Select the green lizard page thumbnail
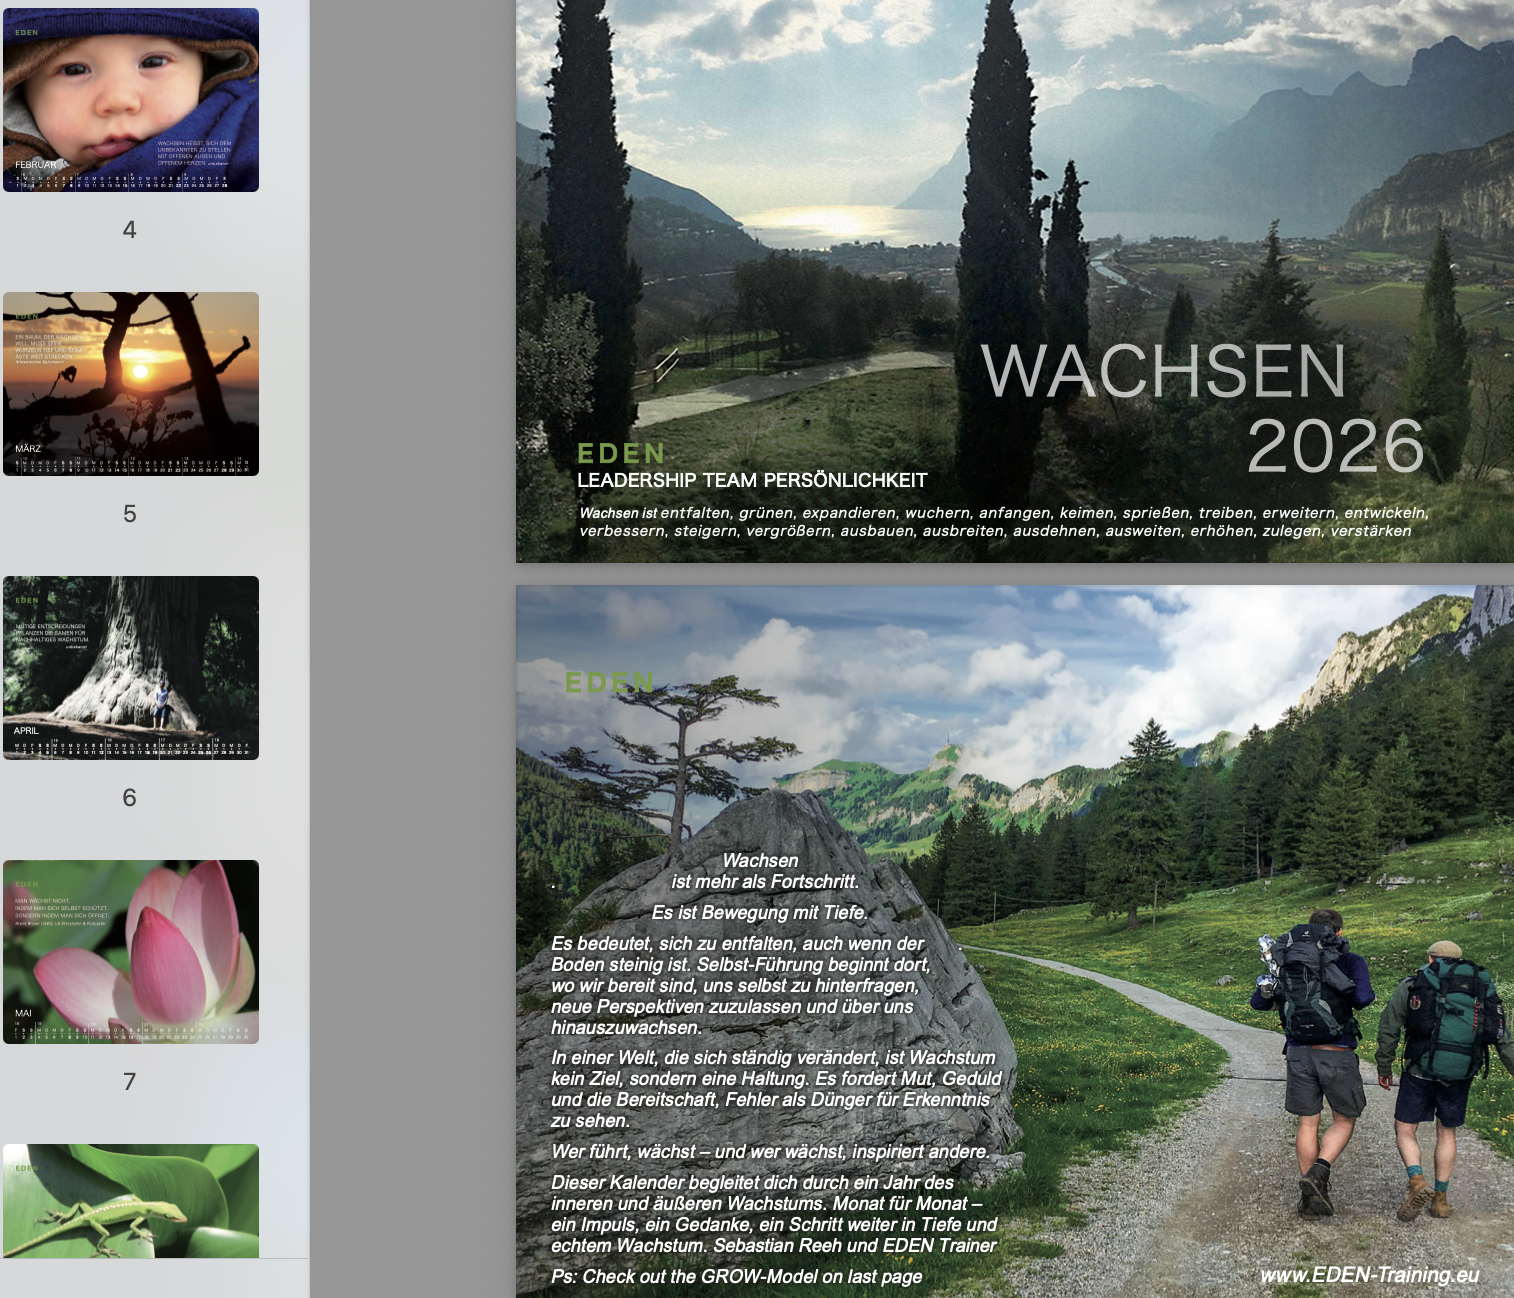This screenshot has width=1514, height=1298. coord(130,1200)
